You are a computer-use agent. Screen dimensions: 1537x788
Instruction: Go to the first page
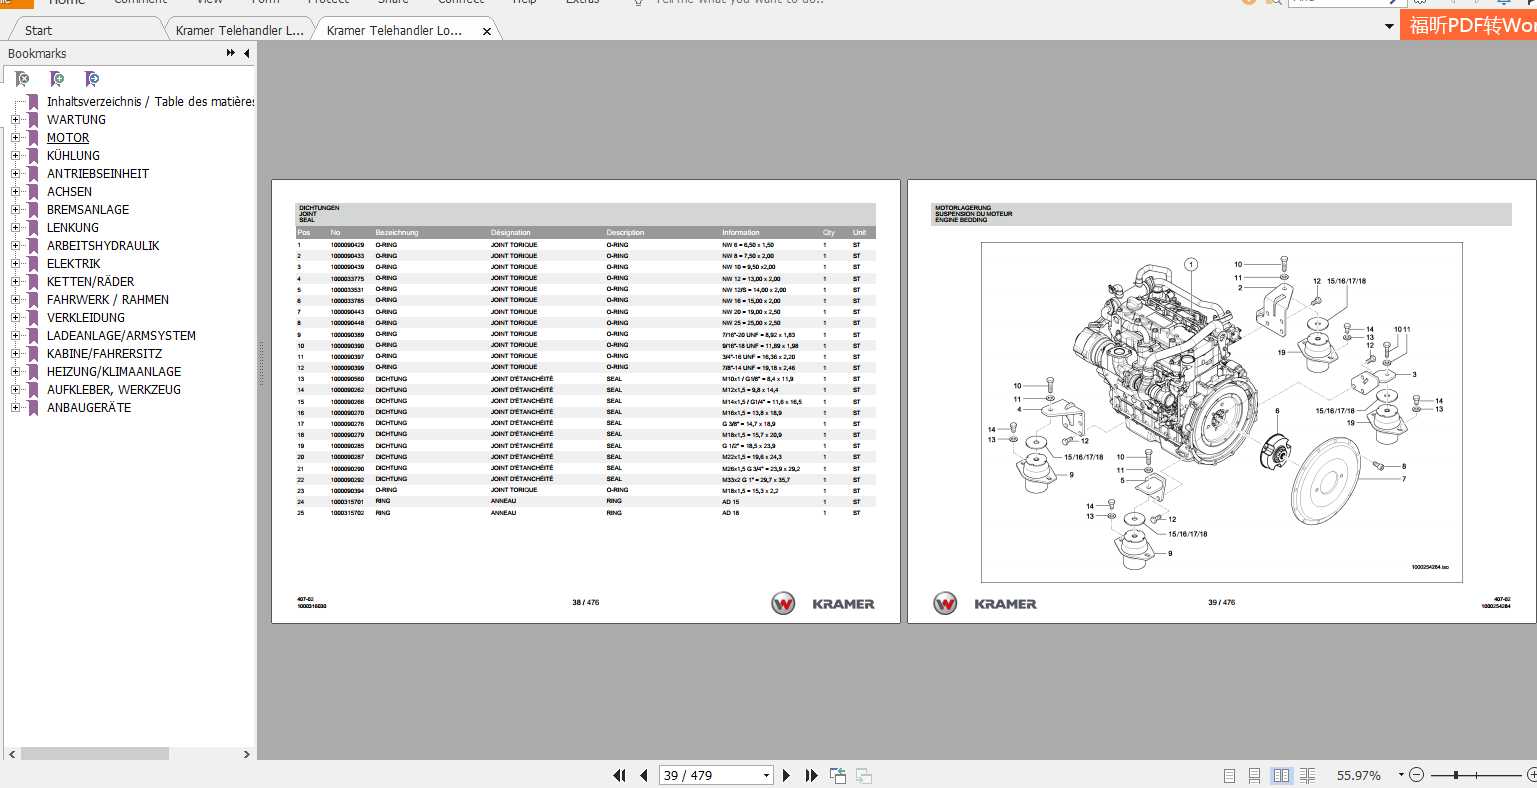point(619,775)
